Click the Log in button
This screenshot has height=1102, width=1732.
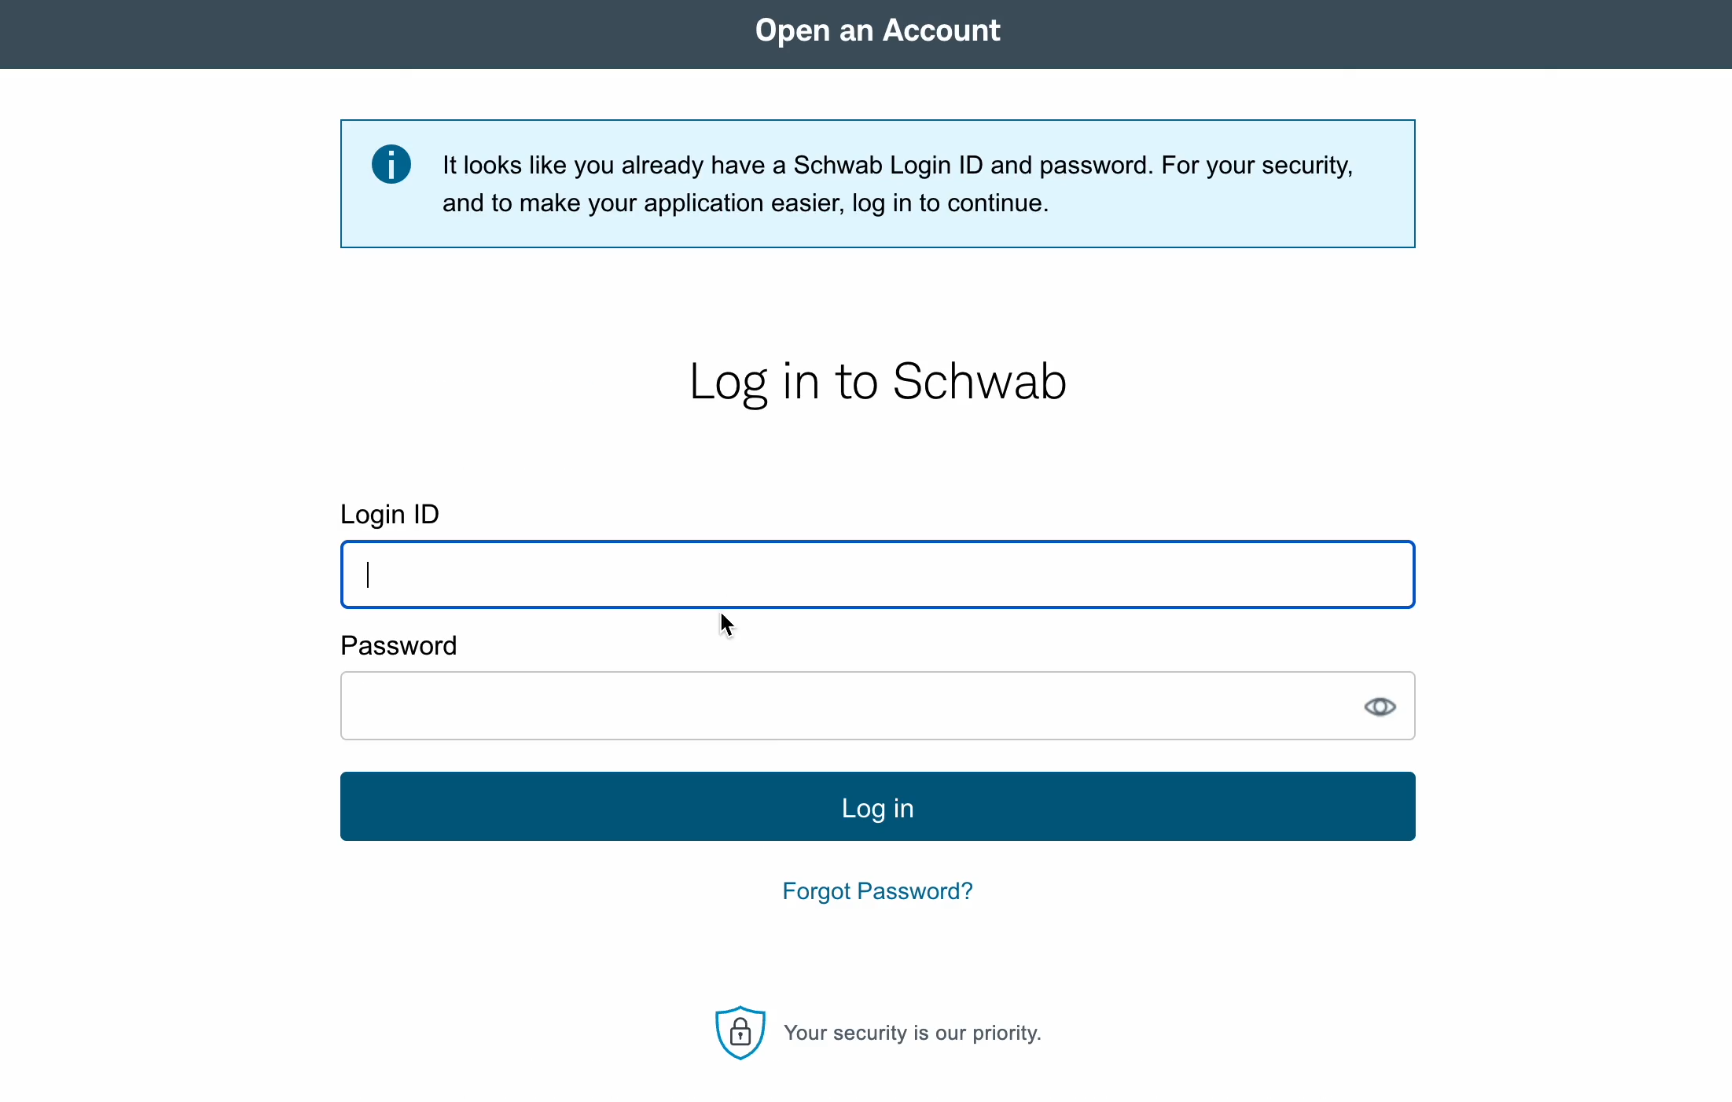pos(877,806)
